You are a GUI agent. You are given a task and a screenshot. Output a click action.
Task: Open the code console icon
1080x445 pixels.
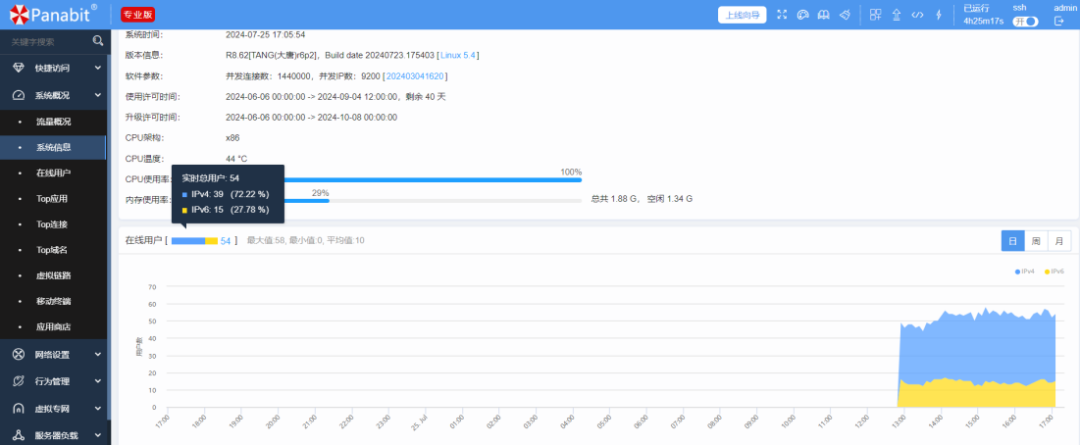point(917,14)
